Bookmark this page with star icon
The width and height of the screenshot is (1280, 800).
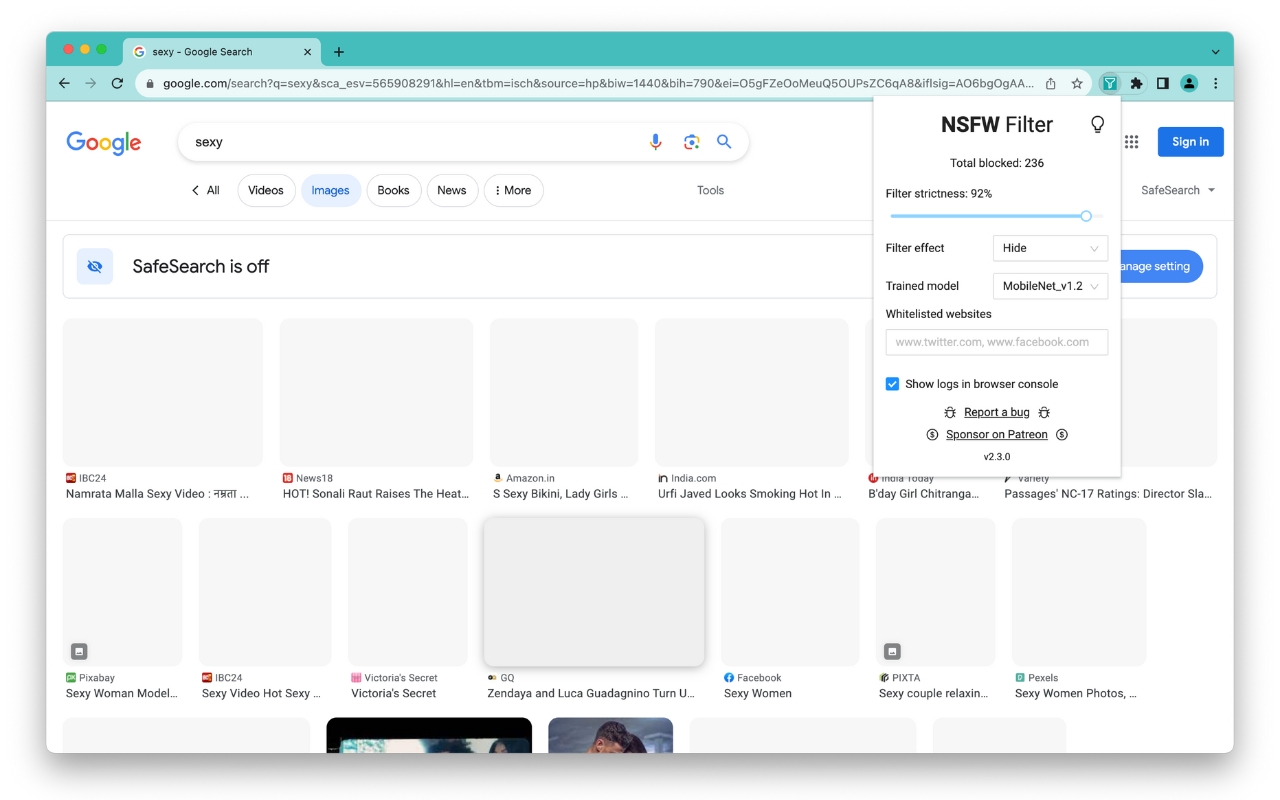tap(1077, 84)
